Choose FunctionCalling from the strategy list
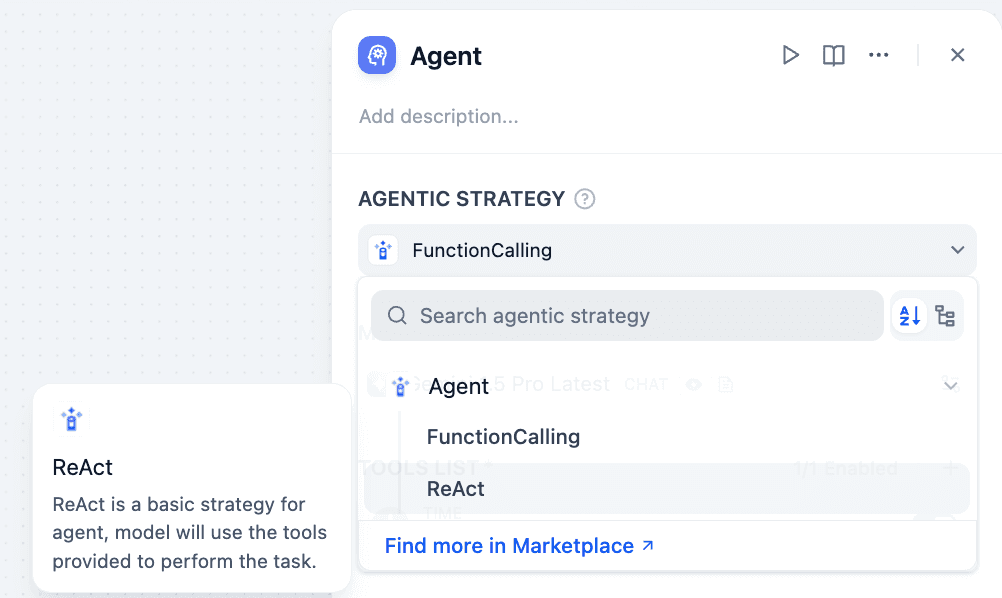Image resolution: width=1002 pixels, height=598 pixels. pyautogui.click(x=503, y=437)
